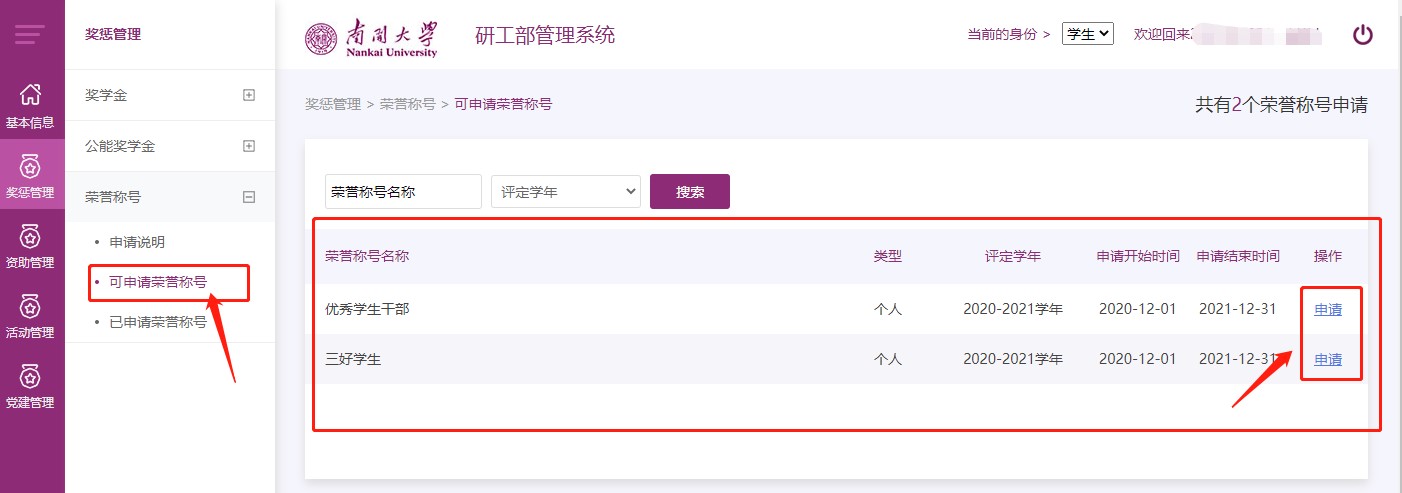The image size is (1402, 493).
Task: Open the 评定学年 dropdown
Action: [x=566, y=191]
